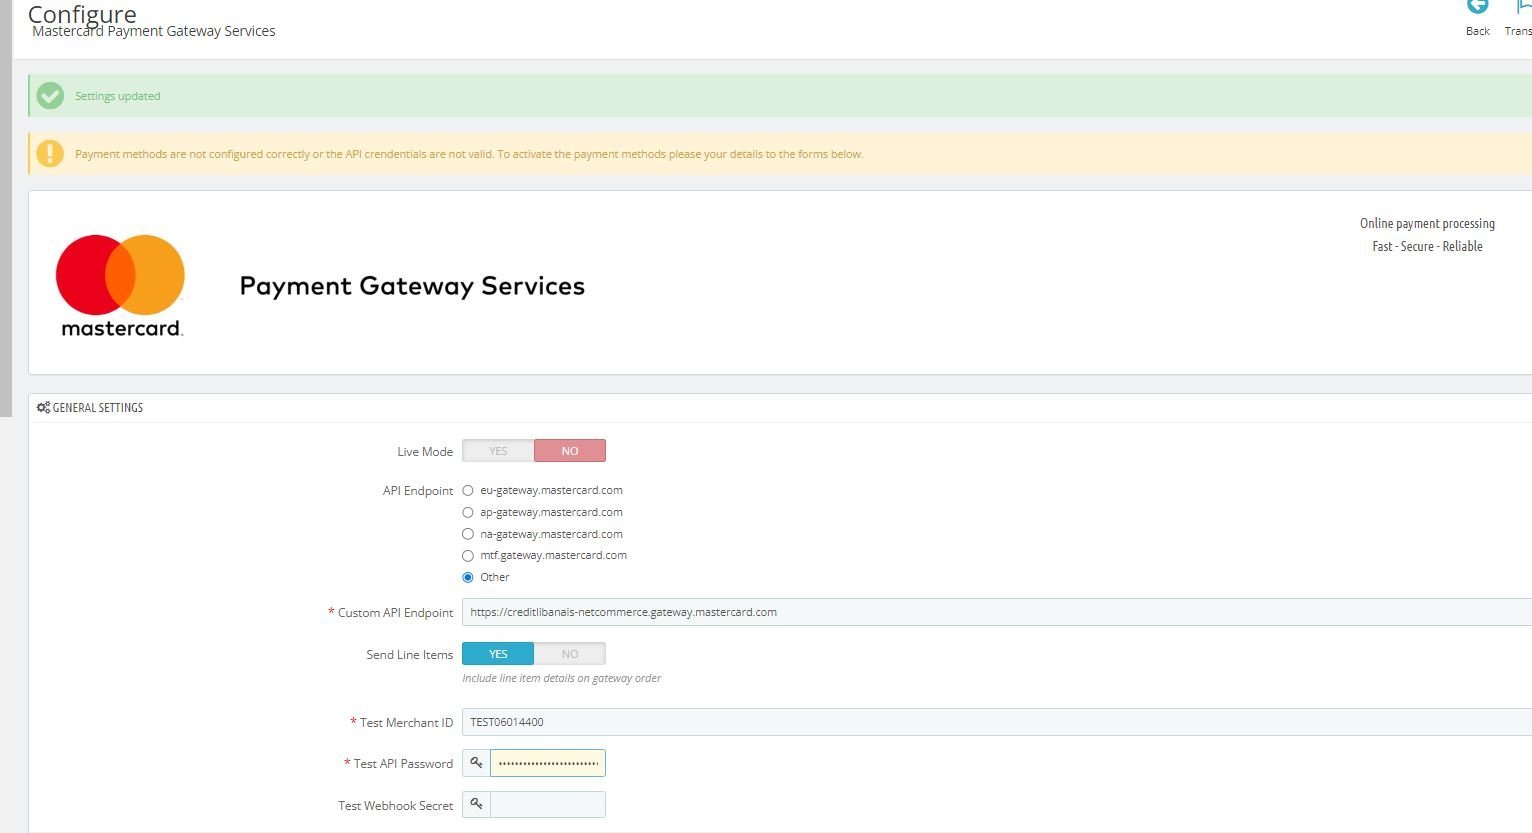Click the Back arrow icon
The image size is (1532, 833).
[1477, 6]
